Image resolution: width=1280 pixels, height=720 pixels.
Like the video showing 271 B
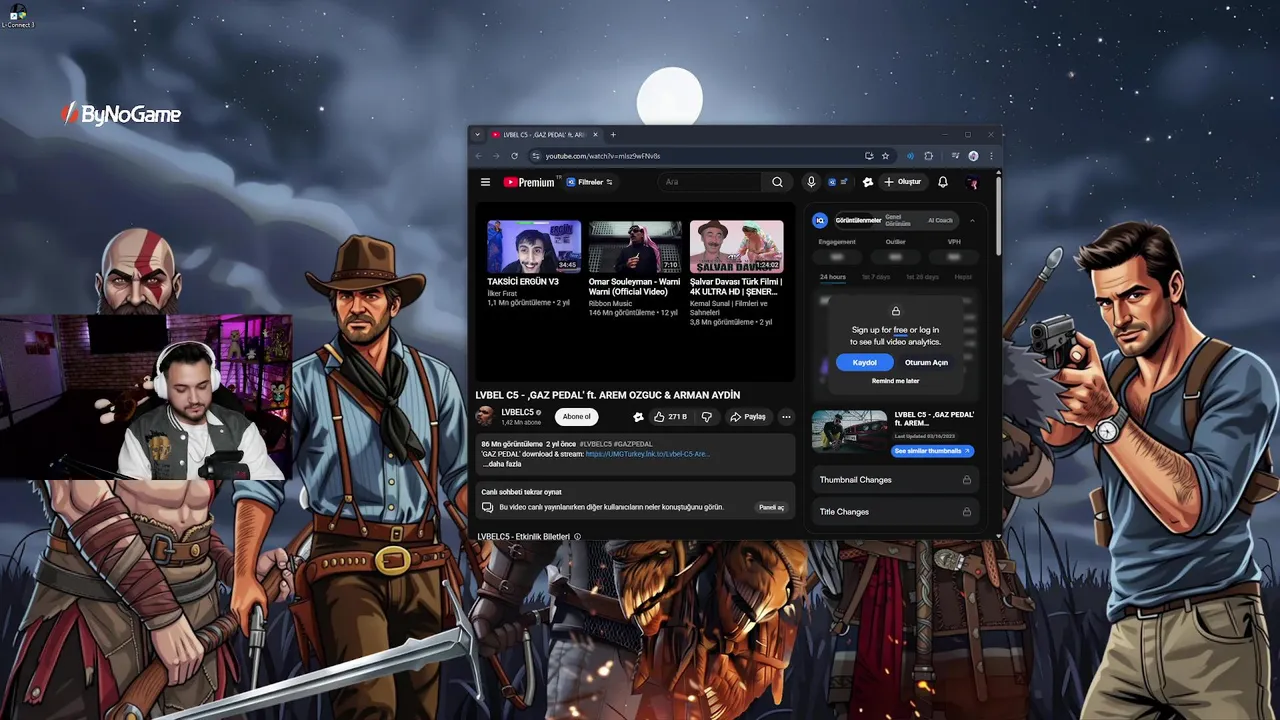click(671, 417)
